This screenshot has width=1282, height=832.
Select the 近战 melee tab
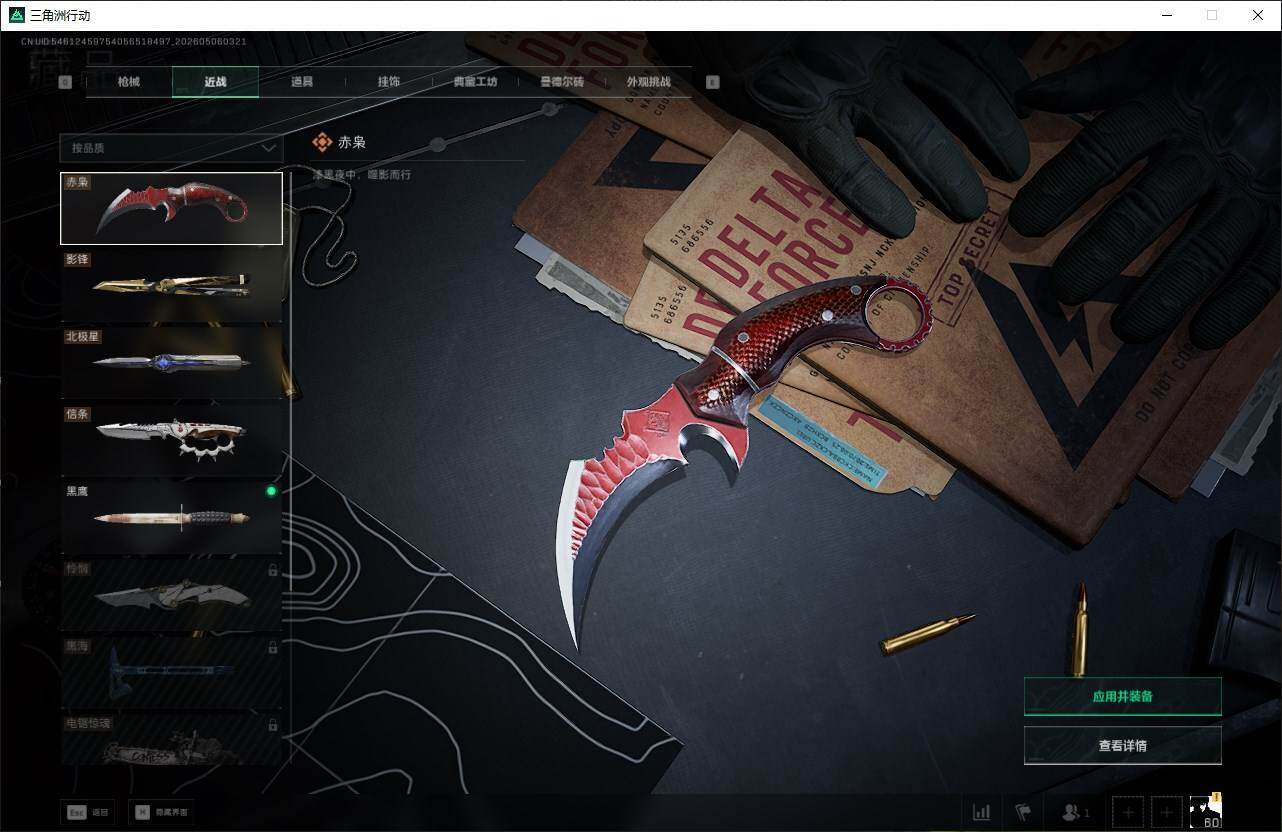[x=215, y=82]
